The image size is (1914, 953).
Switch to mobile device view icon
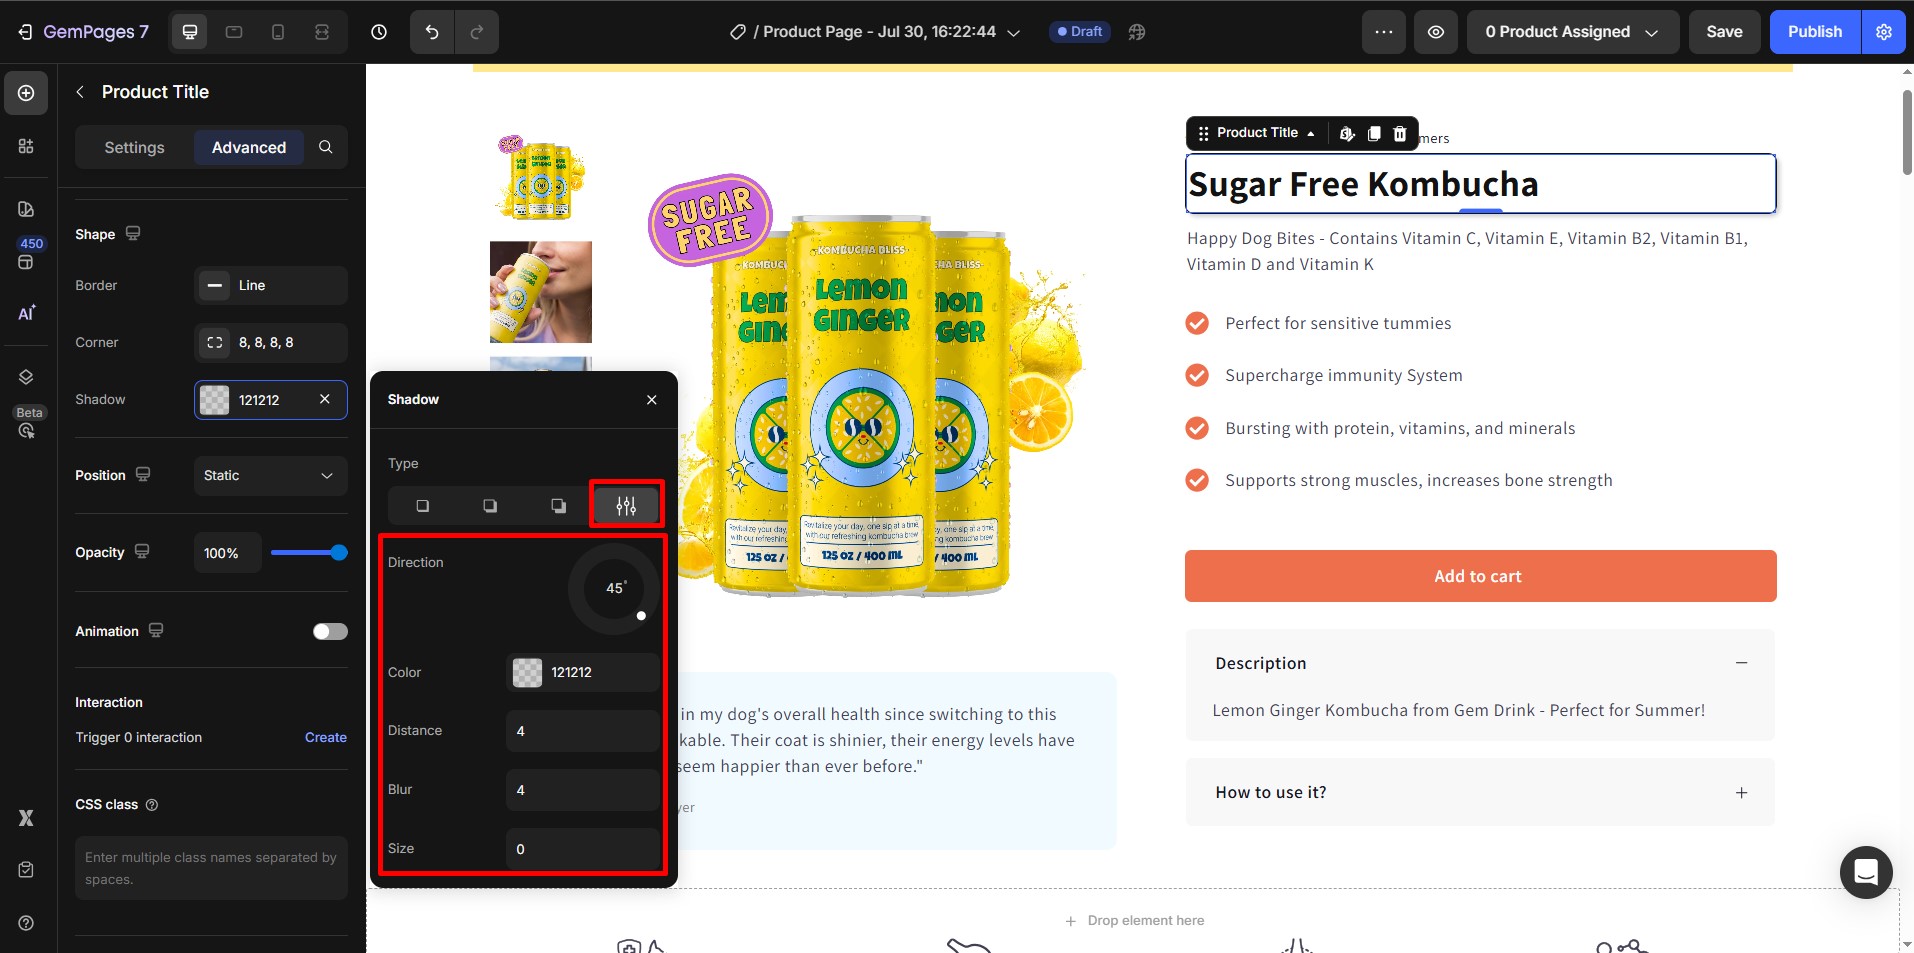(x=278, y=32)
